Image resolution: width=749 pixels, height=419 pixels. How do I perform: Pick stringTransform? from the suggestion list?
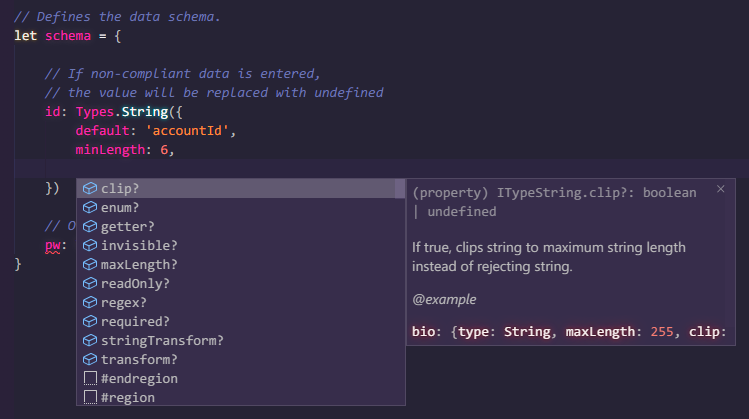click(162, 340)
